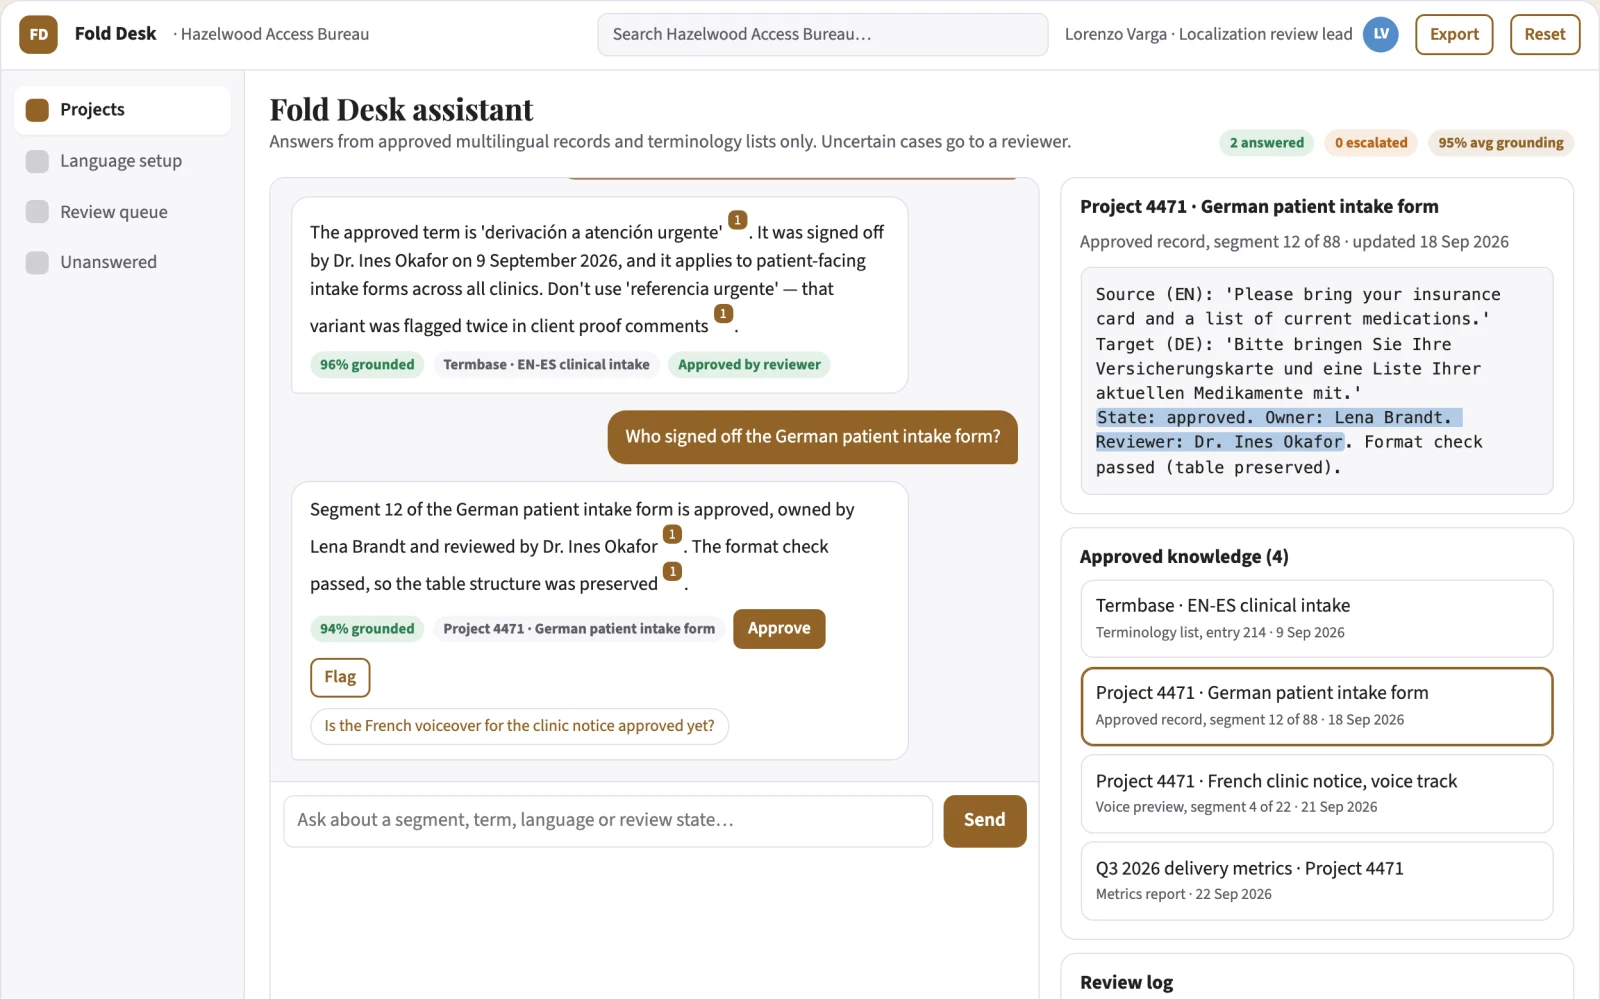The width and height of the screenshot is (1600, 999).
Task: Click the Reset button
Action: pos(1545,34)
